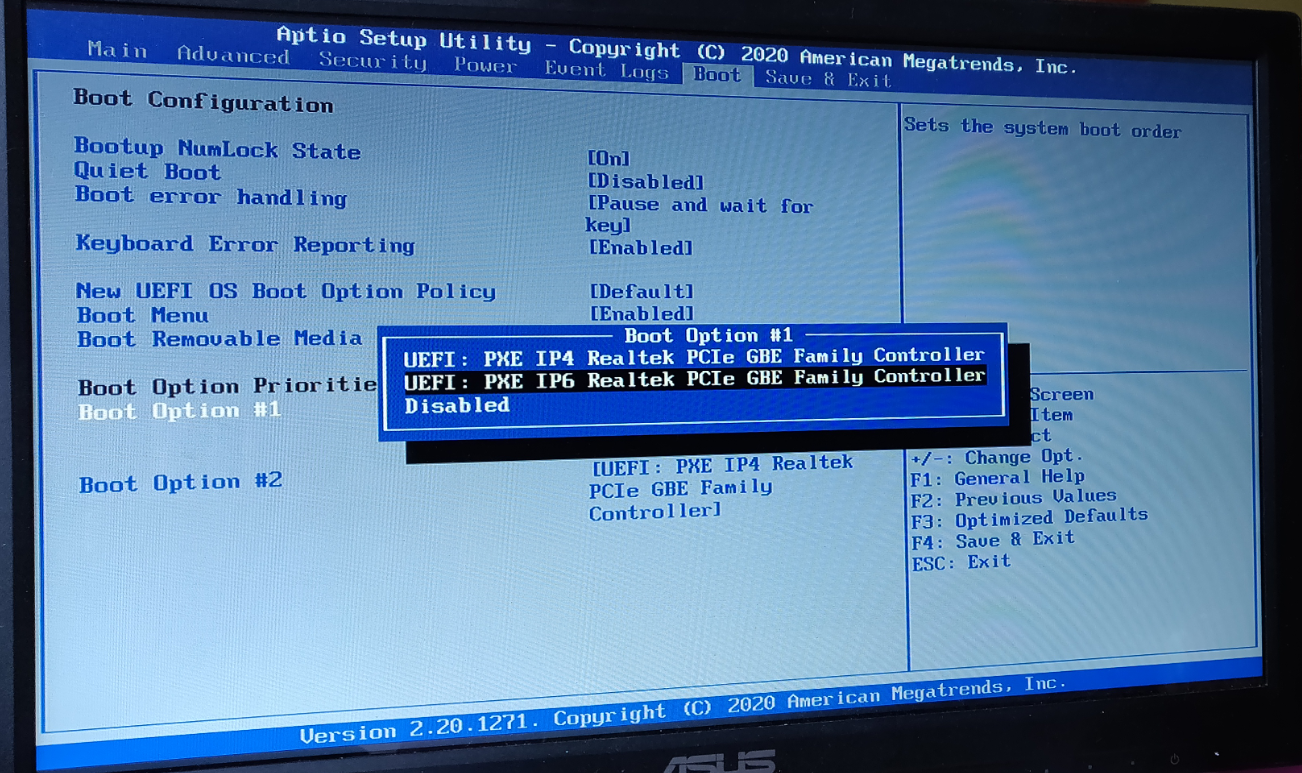Go to the Power tab
Screen dimensions: 1302x773
tap(485, 65)
